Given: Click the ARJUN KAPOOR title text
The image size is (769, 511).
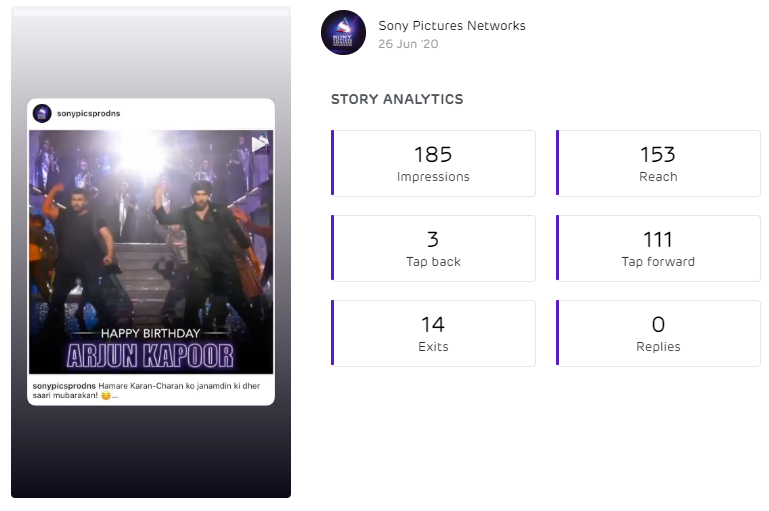Looking at the screenshot, I should pyautogui.click(x=150, y=356).
